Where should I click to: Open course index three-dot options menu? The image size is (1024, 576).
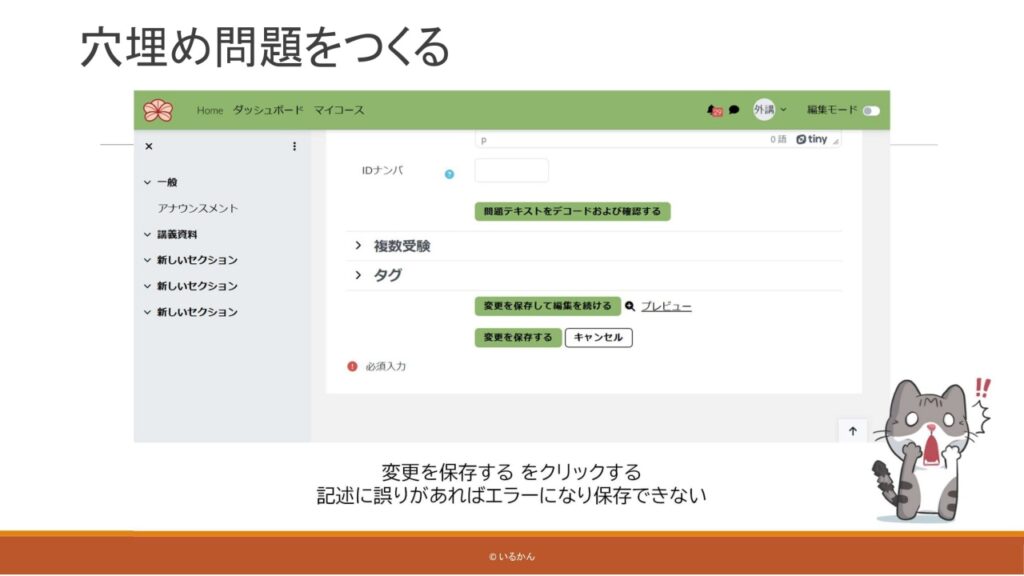click(294, 147)
